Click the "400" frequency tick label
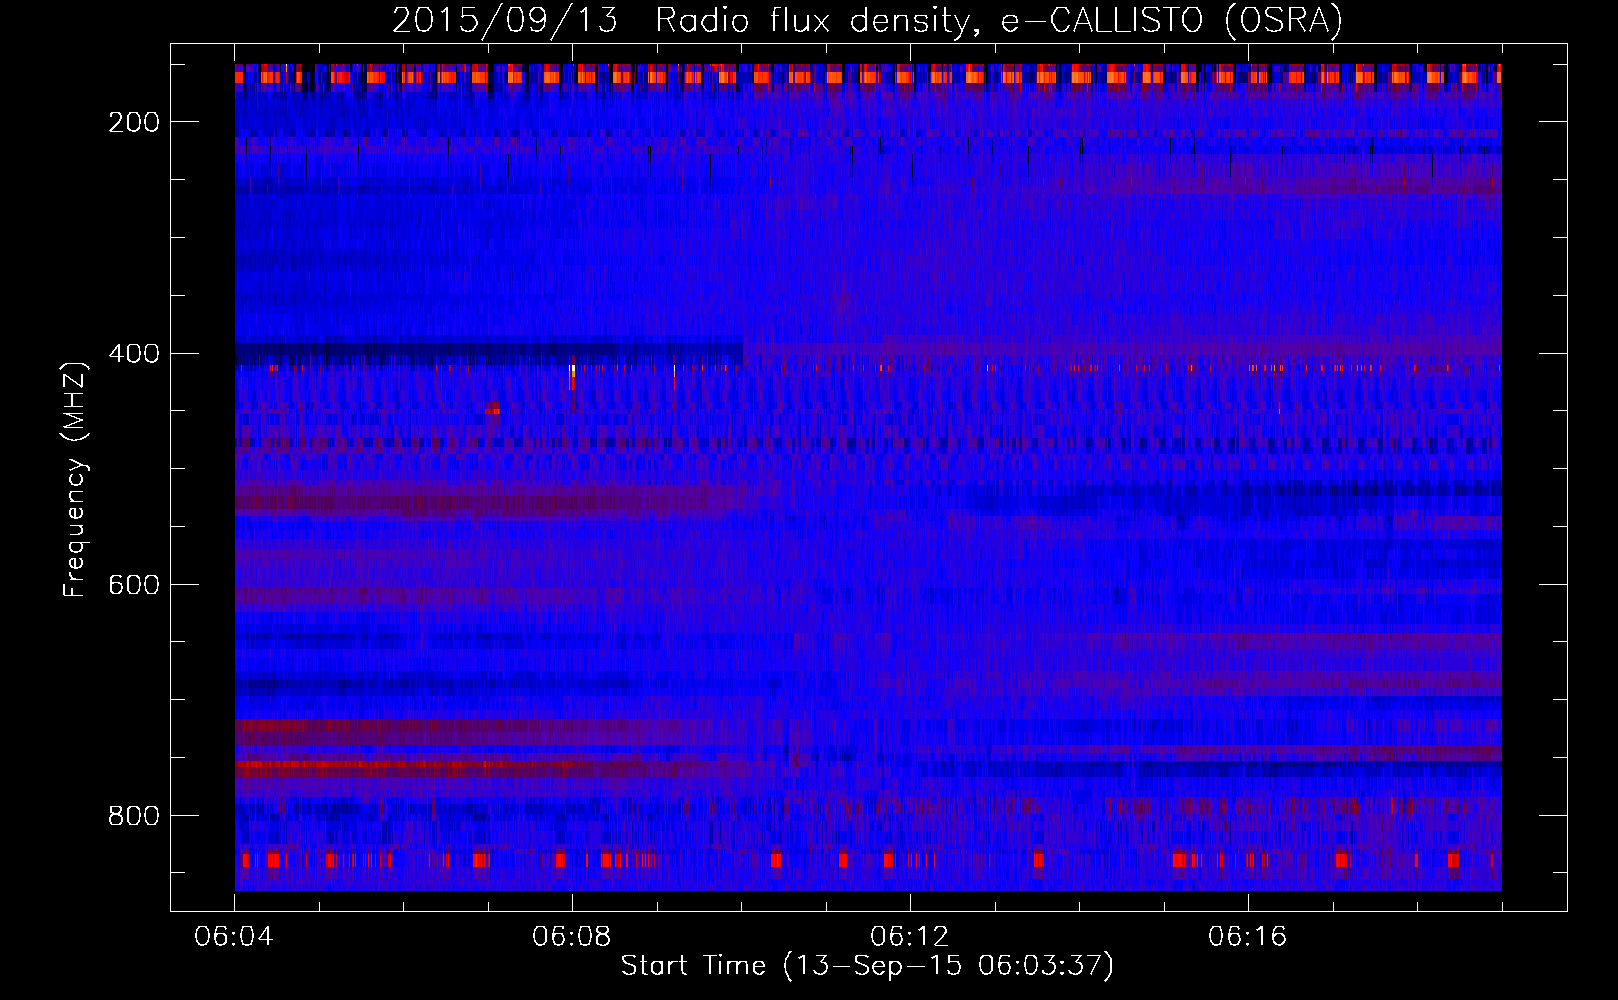The width and height of the screenshot is (1618, 1000). point(134,354)
